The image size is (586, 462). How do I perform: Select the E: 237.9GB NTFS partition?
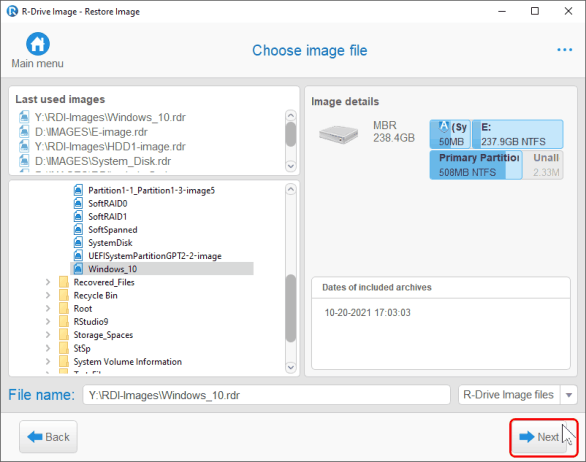point(518,134)
